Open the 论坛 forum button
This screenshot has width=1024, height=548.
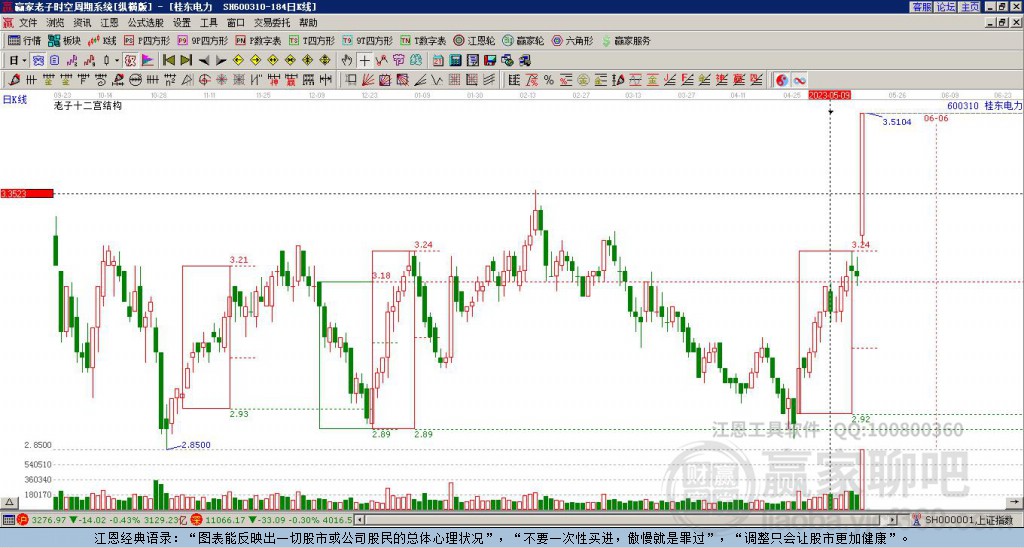(945, 7)
